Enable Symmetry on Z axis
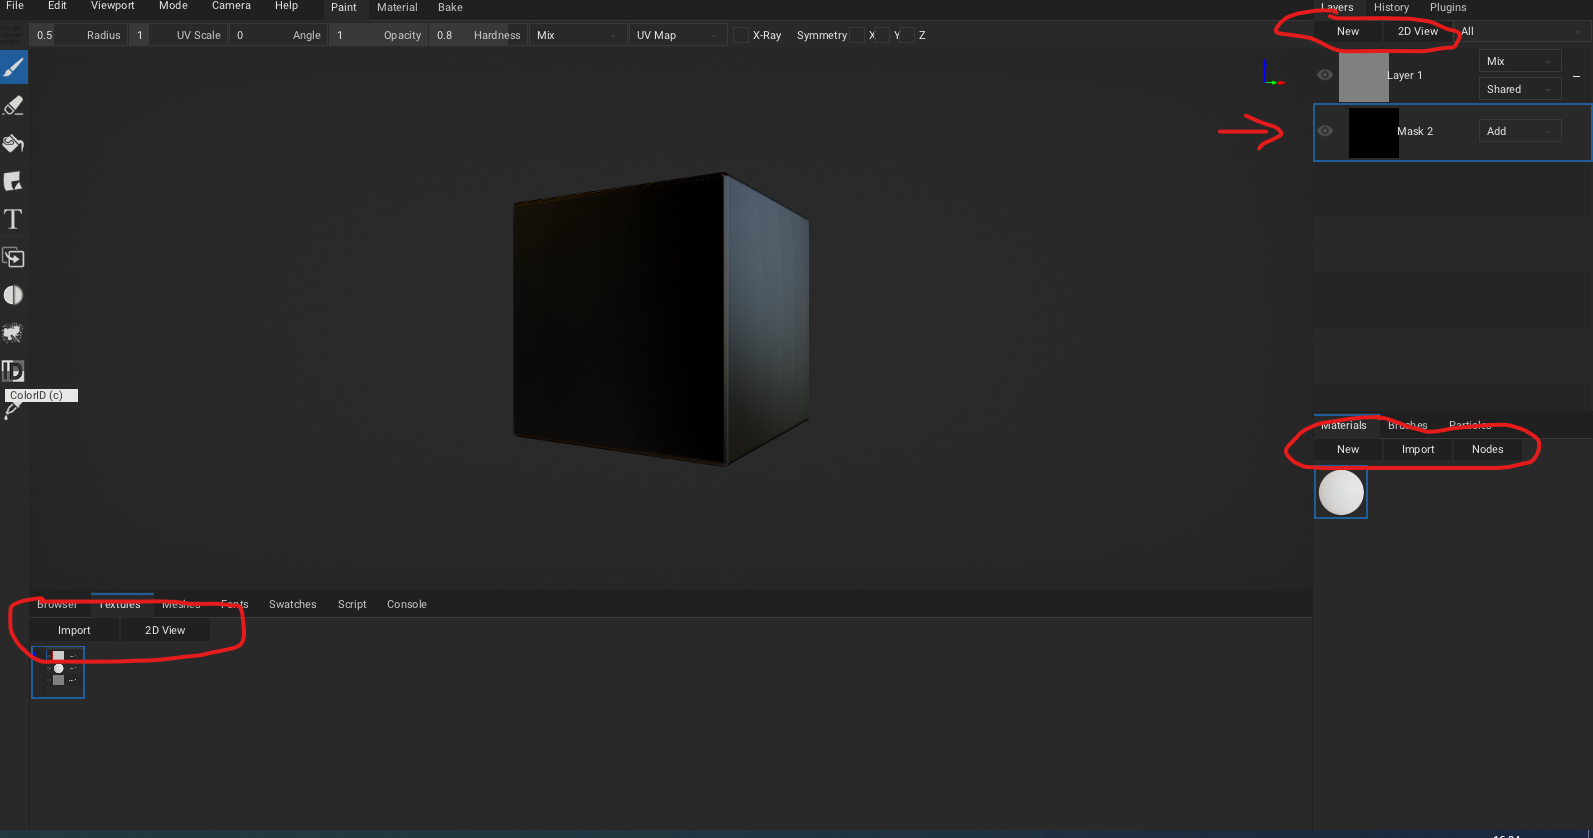 pos(908,35)
